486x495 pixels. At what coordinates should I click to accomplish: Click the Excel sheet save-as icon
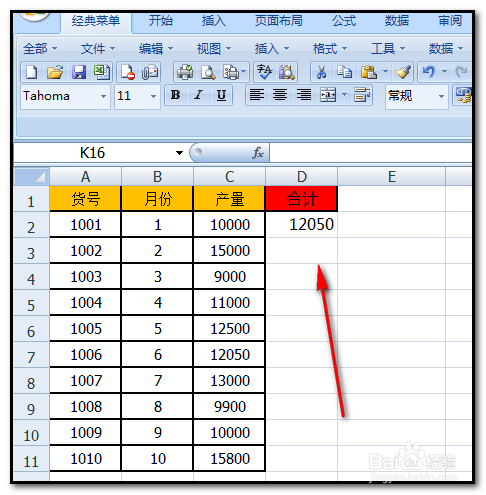point(102,72)
